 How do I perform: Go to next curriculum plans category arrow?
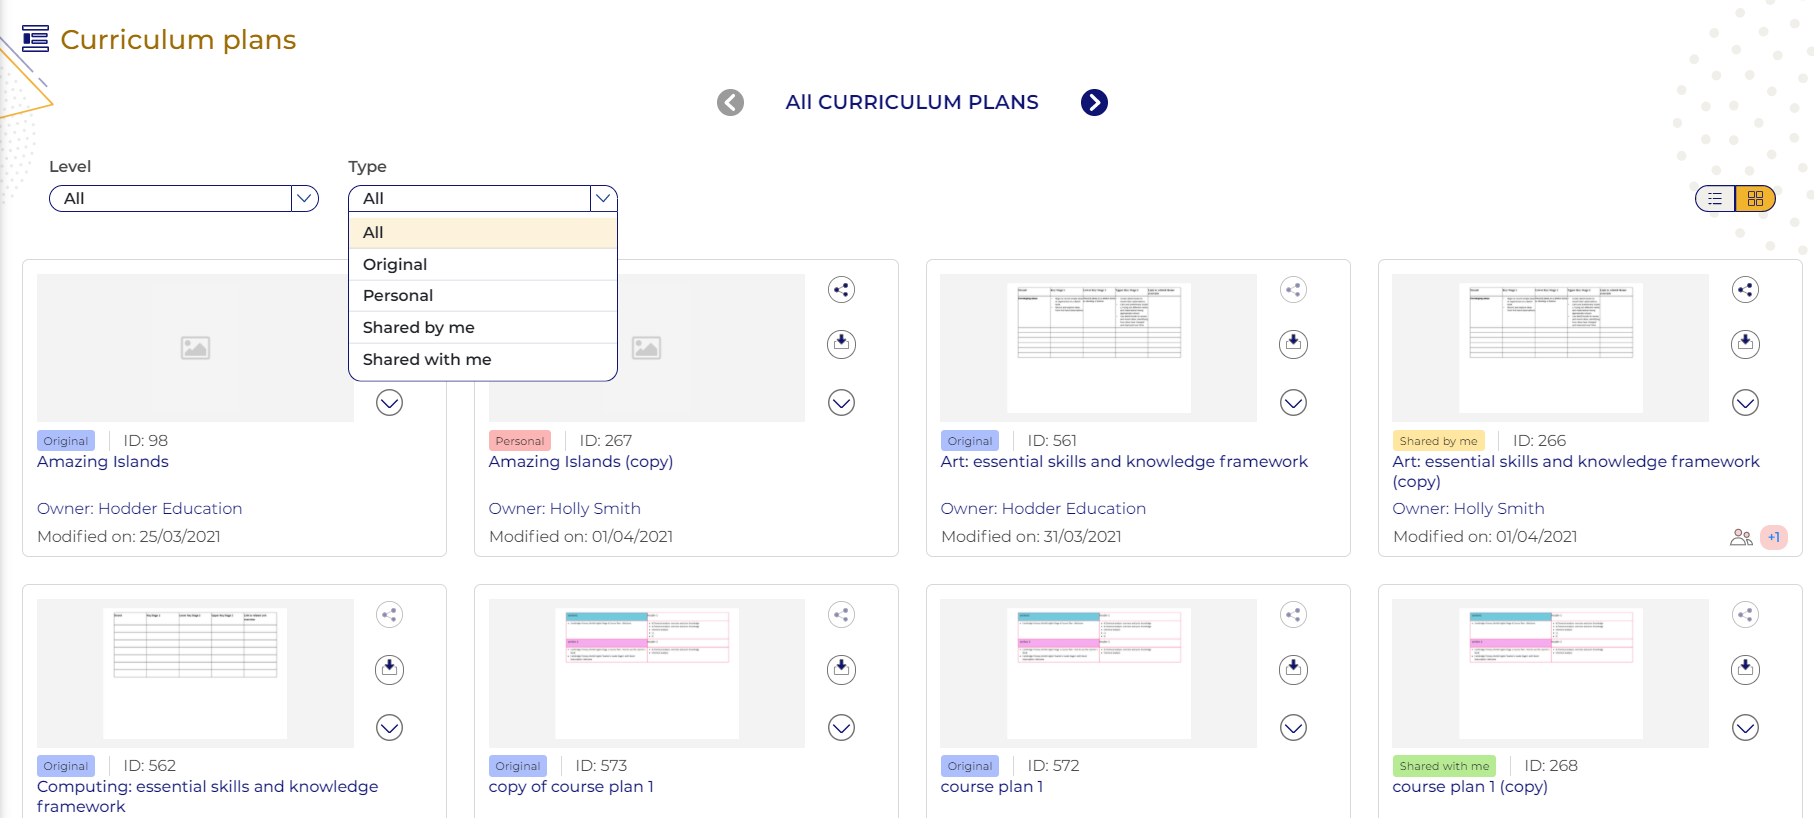coord(1094,102)
